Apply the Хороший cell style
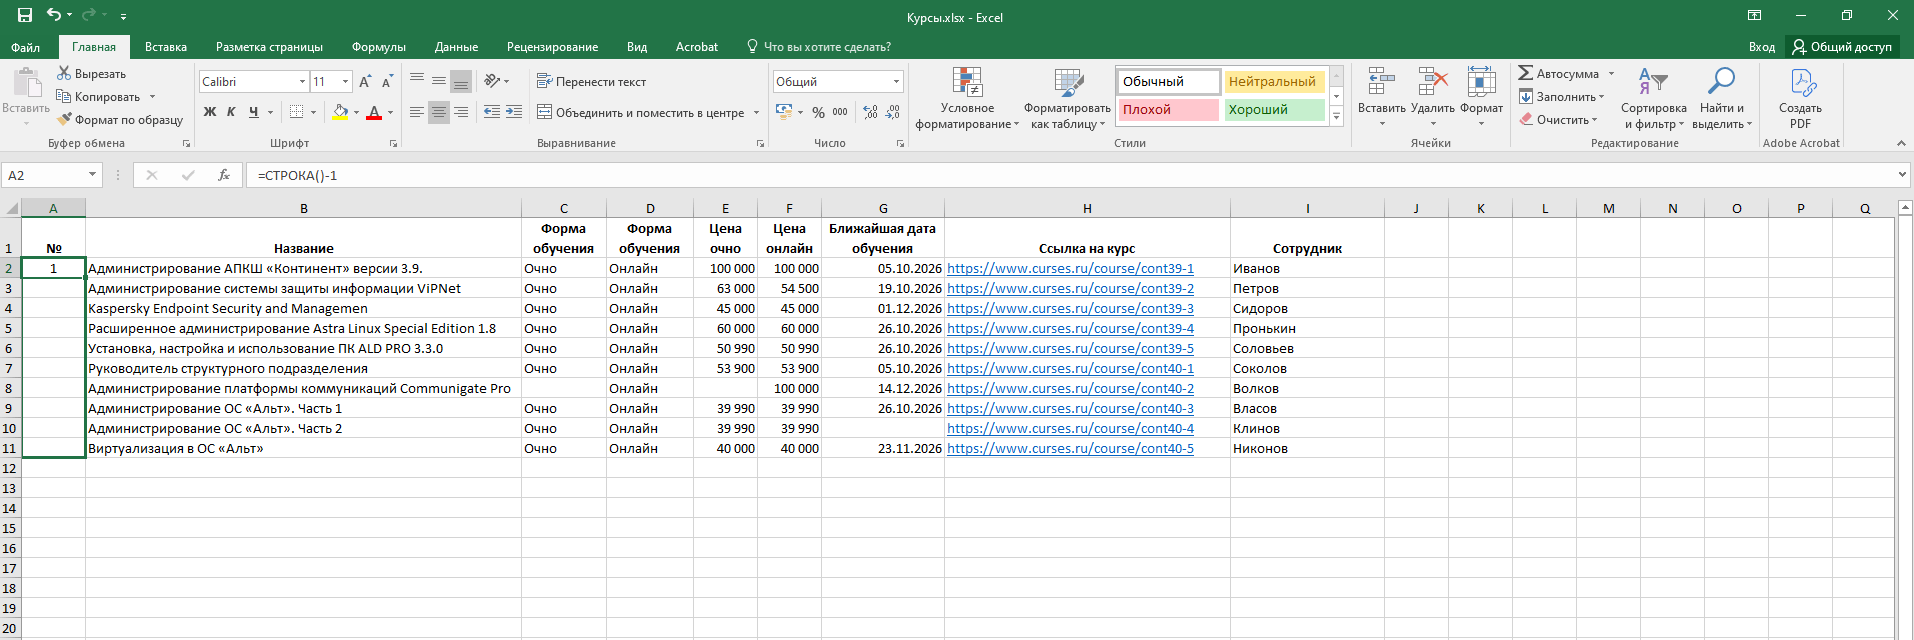The width and height of the screenshot is (1914, 640). click(1274, 110)
